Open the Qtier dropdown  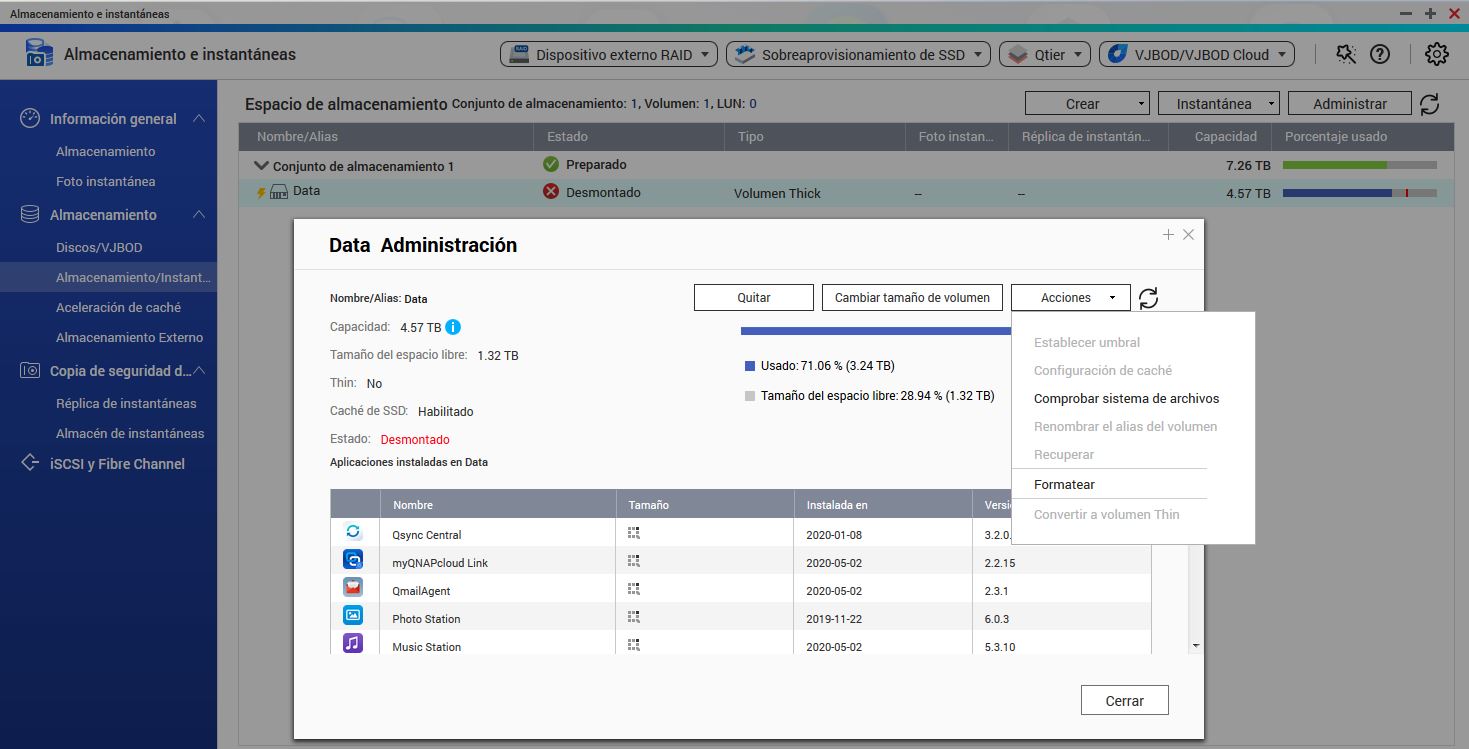pos(1044,55)
